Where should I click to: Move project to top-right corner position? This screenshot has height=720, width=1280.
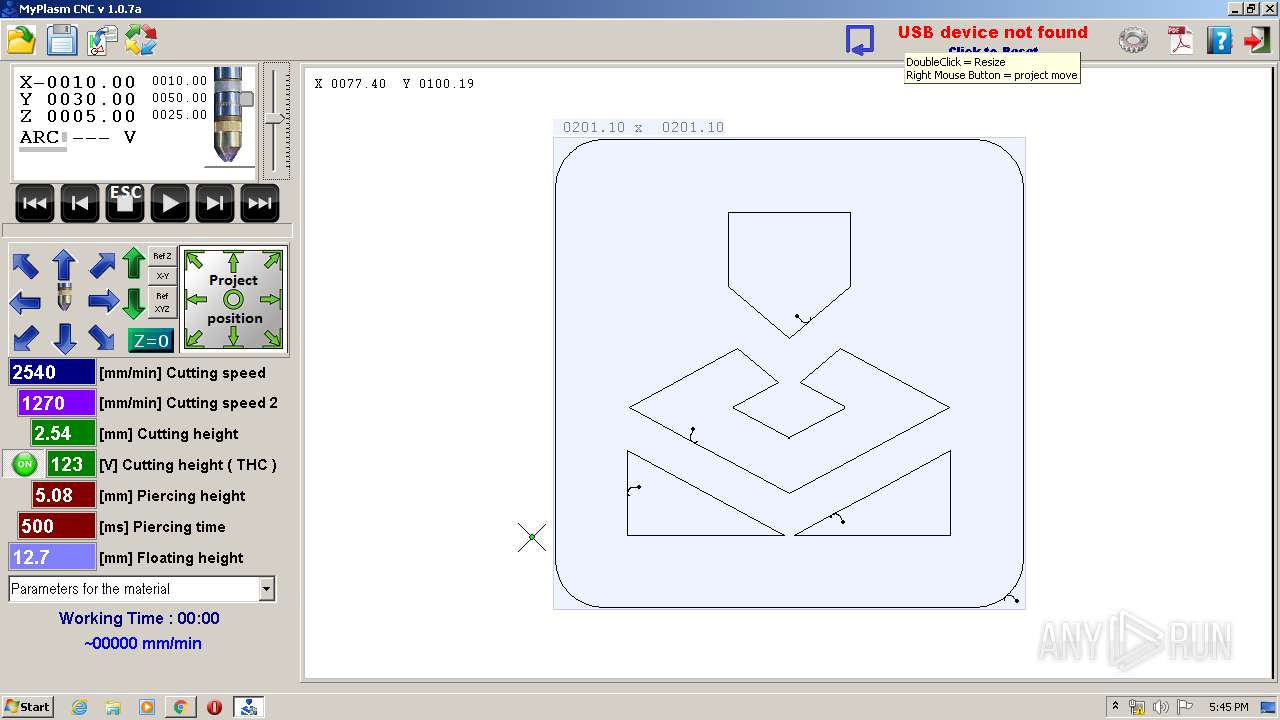tap(272, 261)
